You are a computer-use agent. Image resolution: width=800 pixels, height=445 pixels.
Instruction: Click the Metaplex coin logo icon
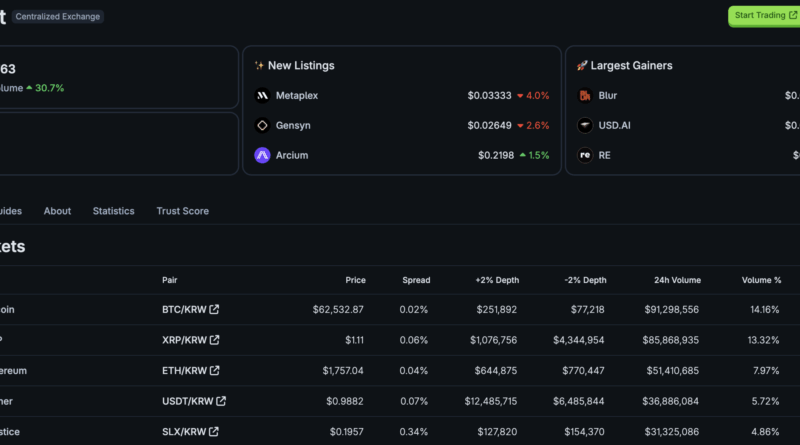coord(262,95)
